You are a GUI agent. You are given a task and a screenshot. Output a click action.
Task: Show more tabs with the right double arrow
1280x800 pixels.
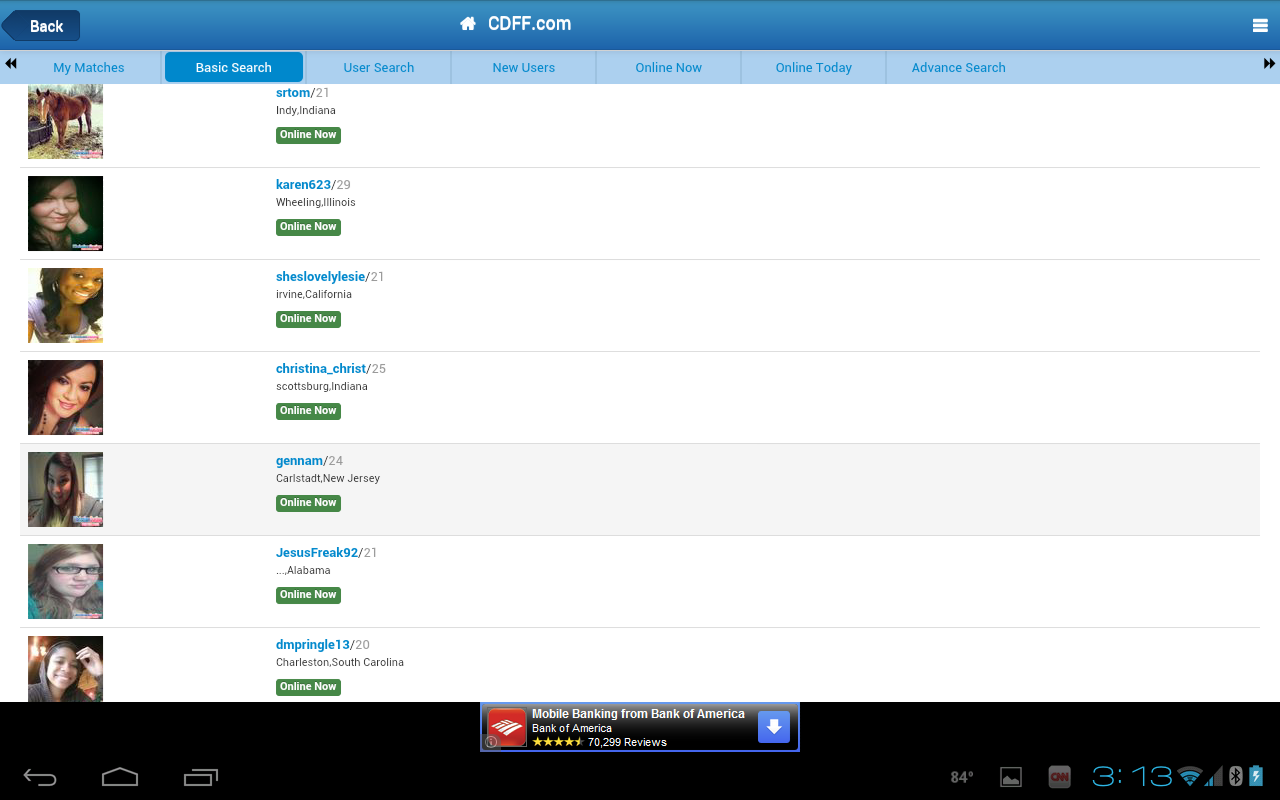1269,64
